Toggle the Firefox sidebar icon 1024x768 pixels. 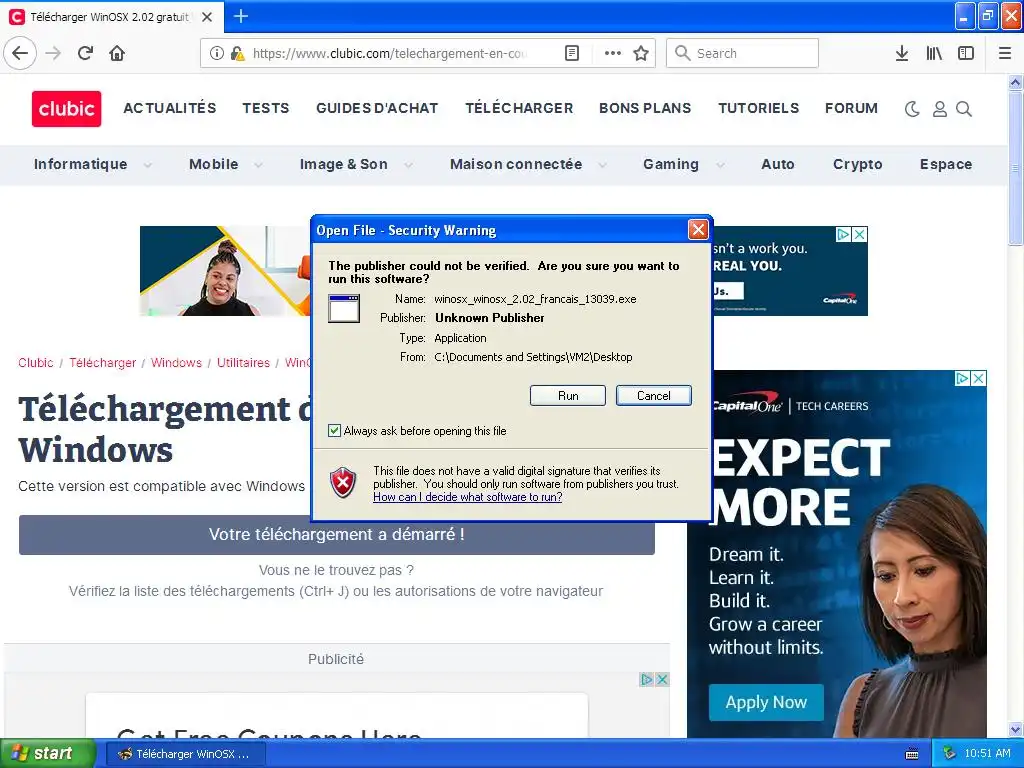click(x=966, y=53)
